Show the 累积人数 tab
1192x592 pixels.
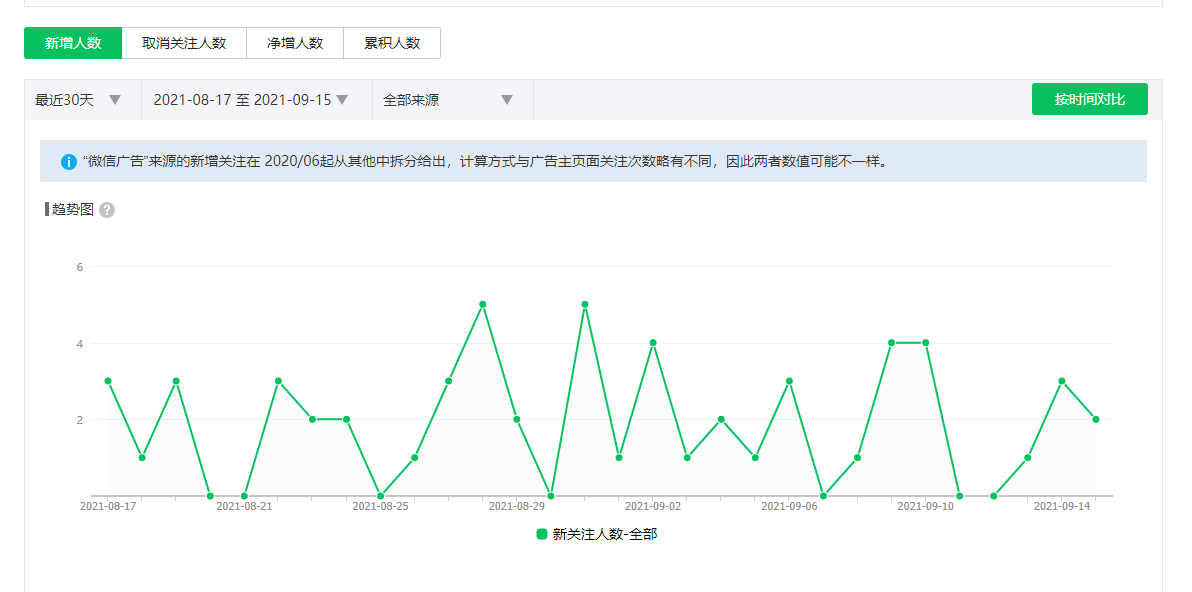tap(392, 43)
